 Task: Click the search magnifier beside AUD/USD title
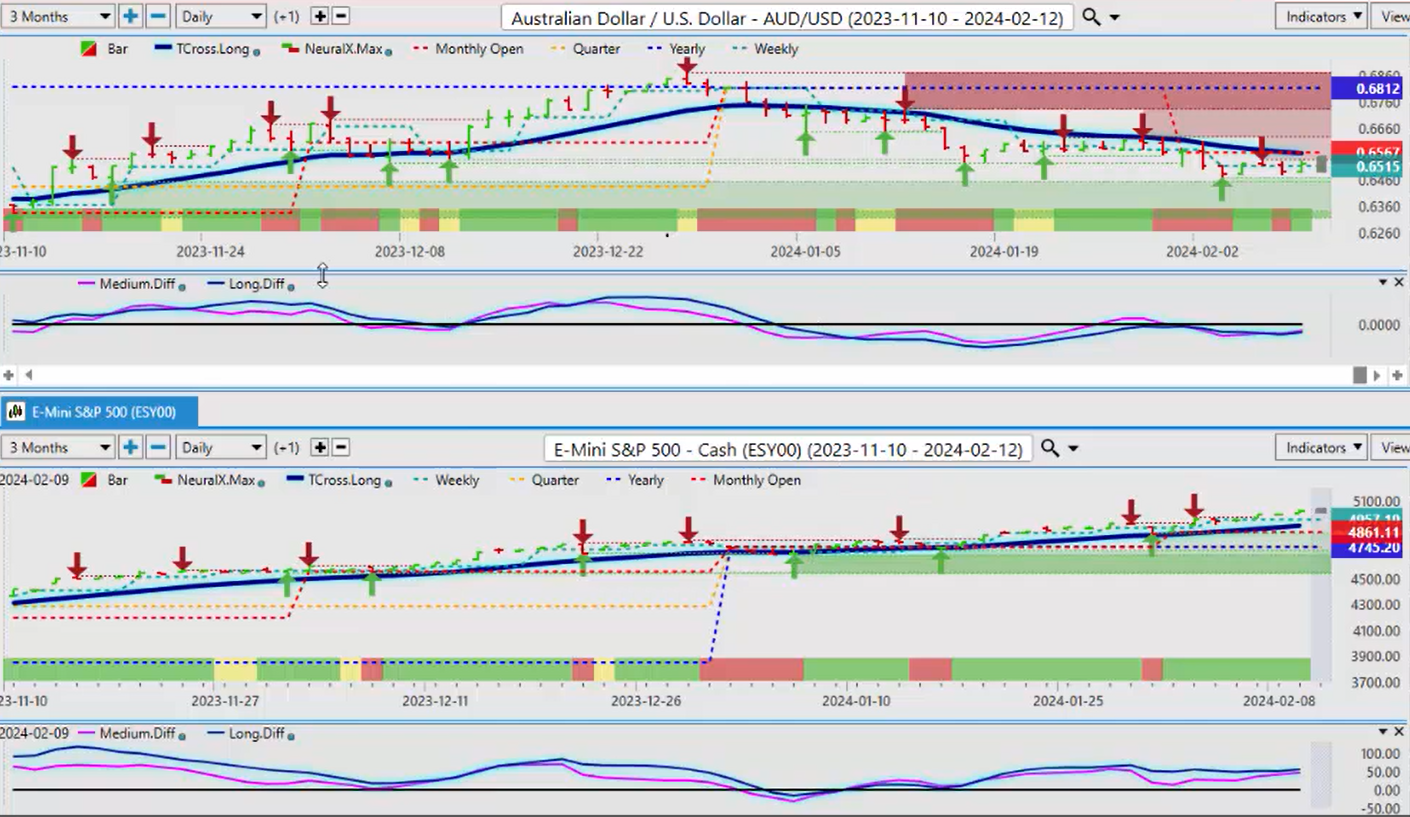[x=1091, y=17]
